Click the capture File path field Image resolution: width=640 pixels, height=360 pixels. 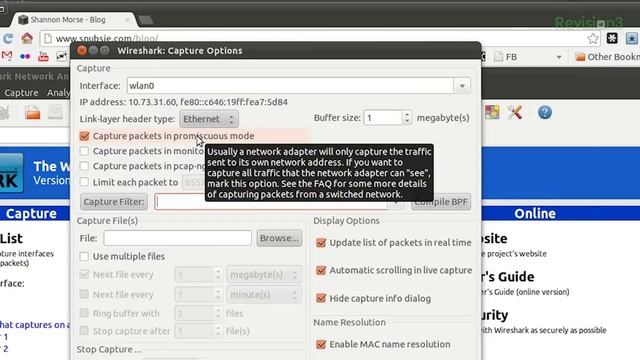click(178, 238)
